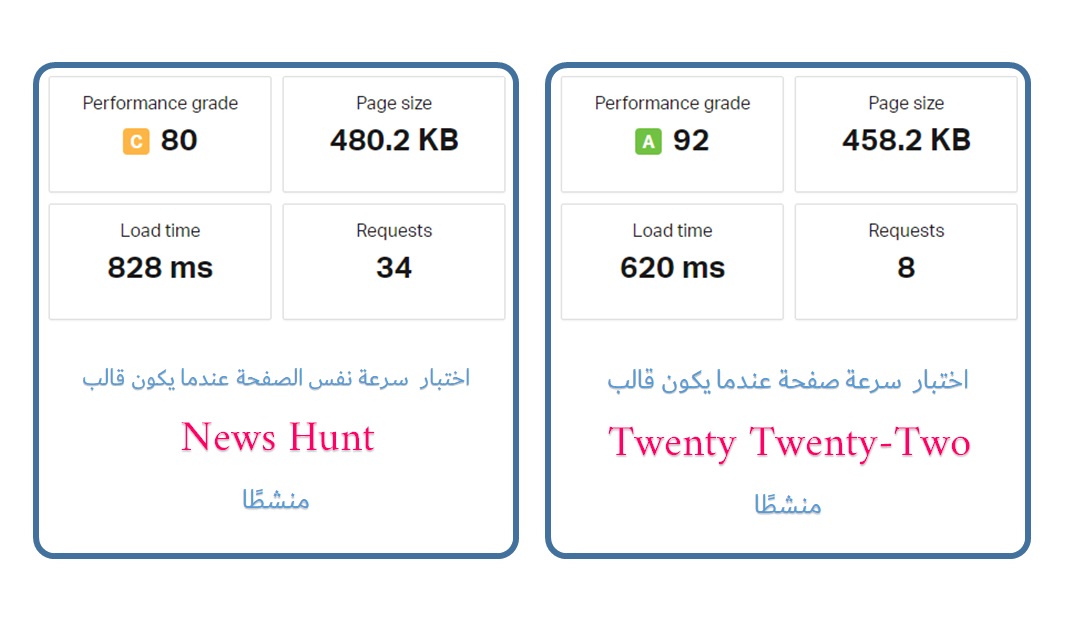This screenshot has height=636, width=1070.
Task: Click the score 80 number
Action: pyautogui.click(x=179, y=141)
